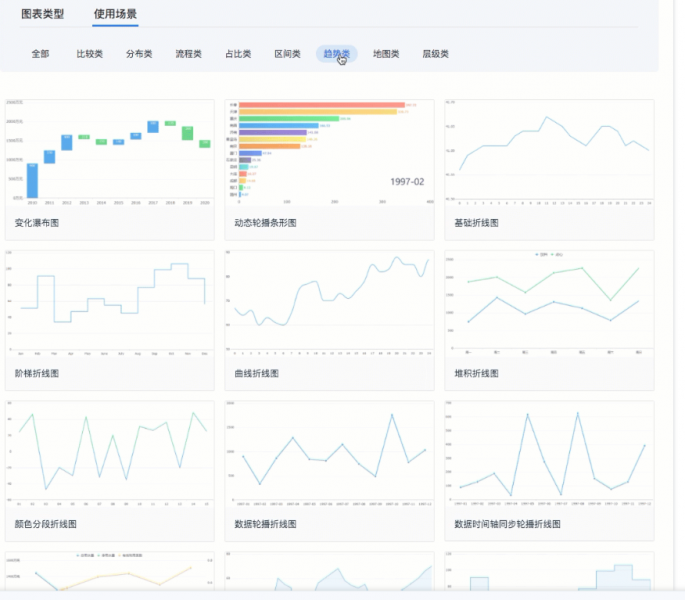685x600 pixels.
Task: Switch to the 图表类型 tab
Action: [43, 14]
